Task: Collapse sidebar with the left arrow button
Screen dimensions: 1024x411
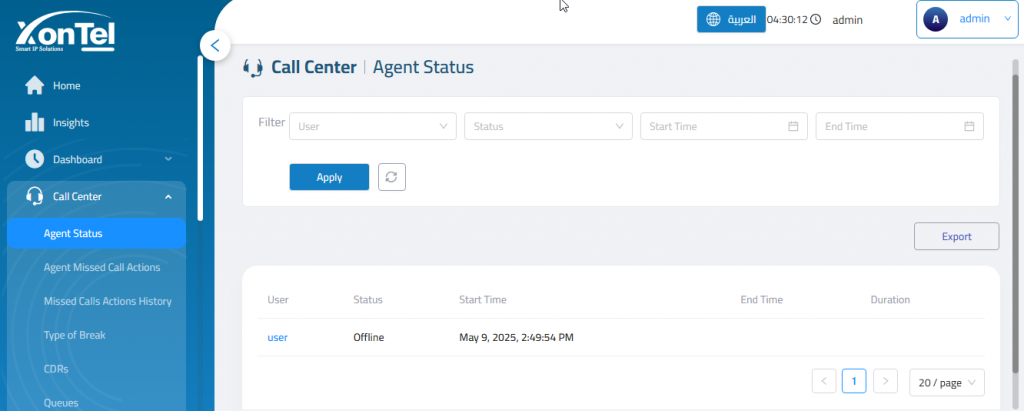Action: [x=215, y=46]
